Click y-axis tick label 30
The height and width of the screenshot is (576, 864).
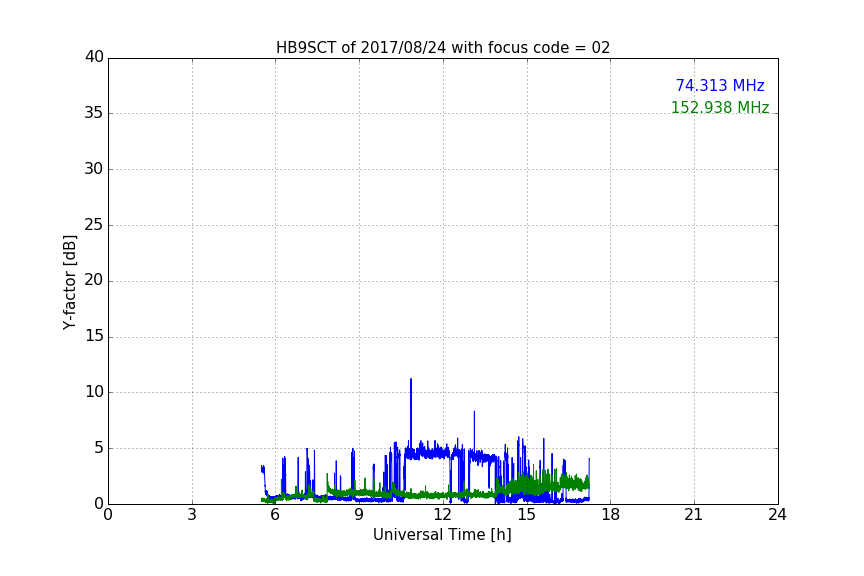(94, 169)
